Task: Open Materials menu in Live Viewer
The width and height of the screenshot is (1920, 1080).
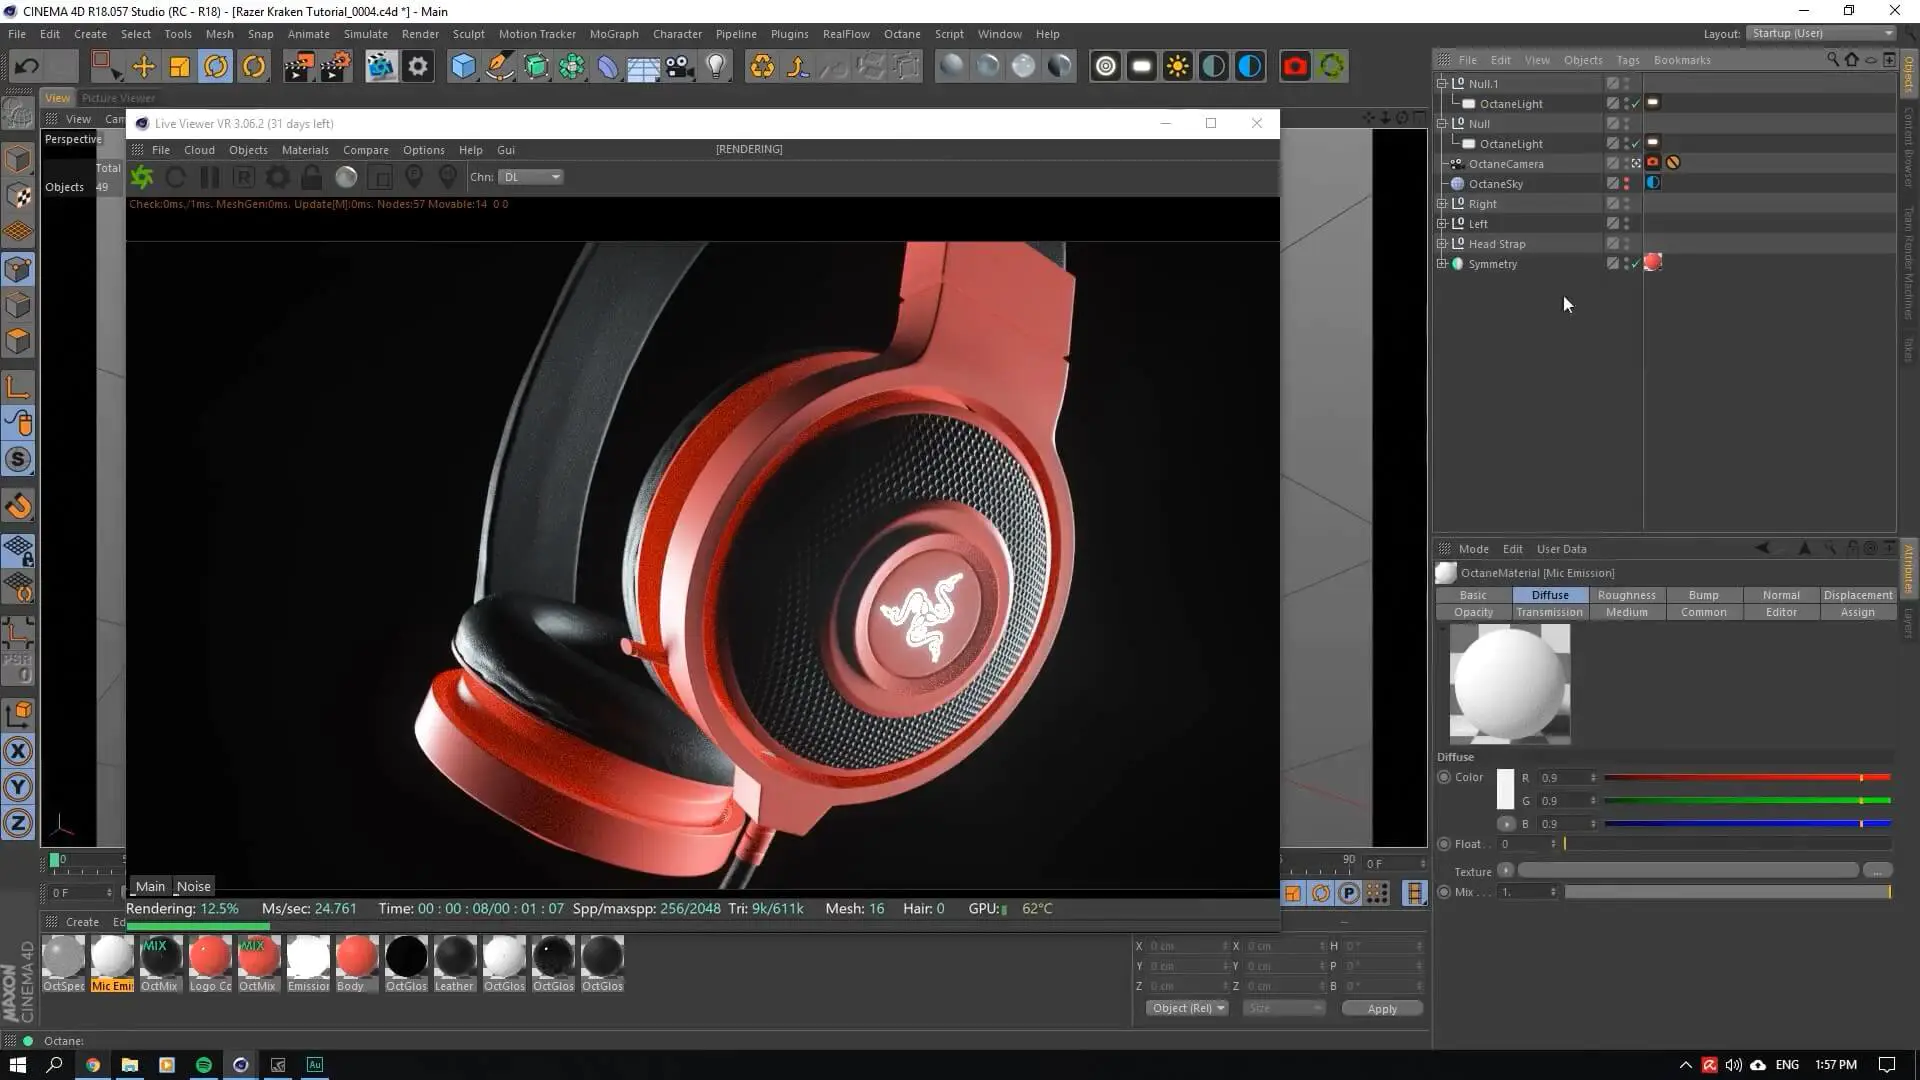Action: 305,150
